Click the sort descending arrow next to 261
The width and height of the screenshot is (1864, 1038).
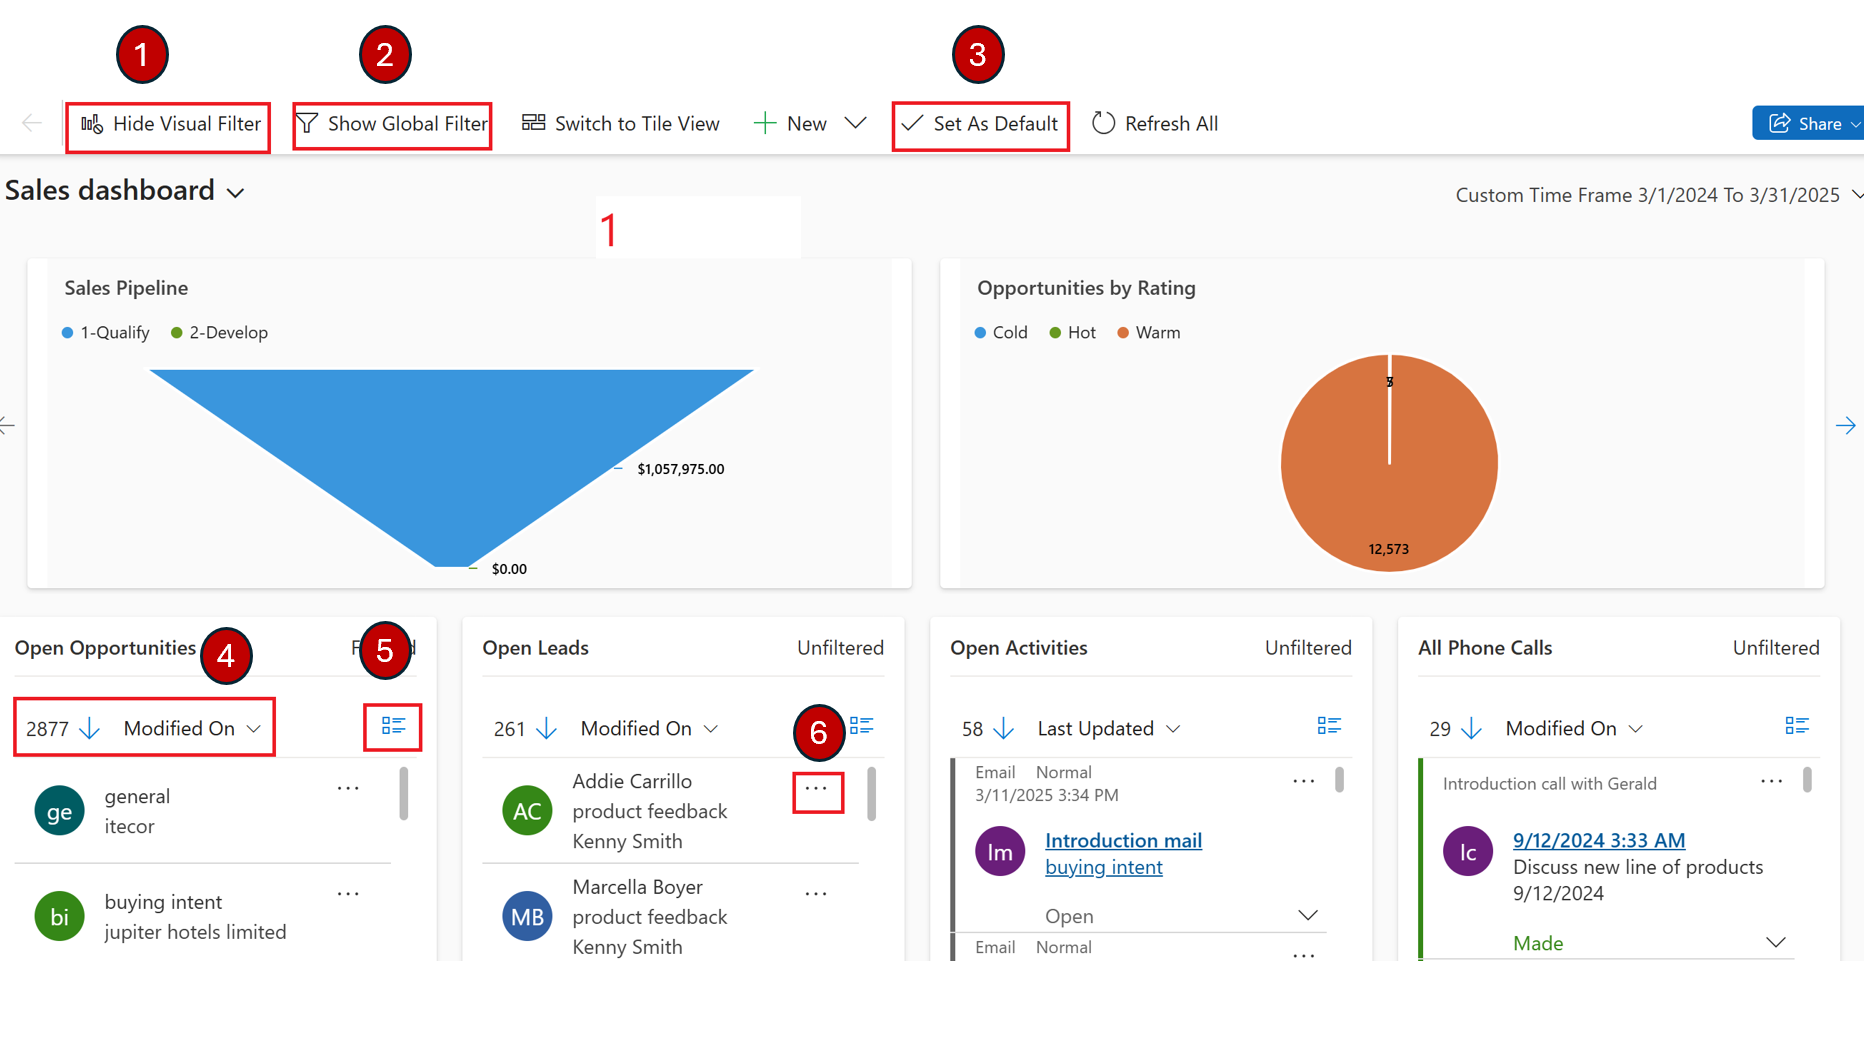click(547, 728)
